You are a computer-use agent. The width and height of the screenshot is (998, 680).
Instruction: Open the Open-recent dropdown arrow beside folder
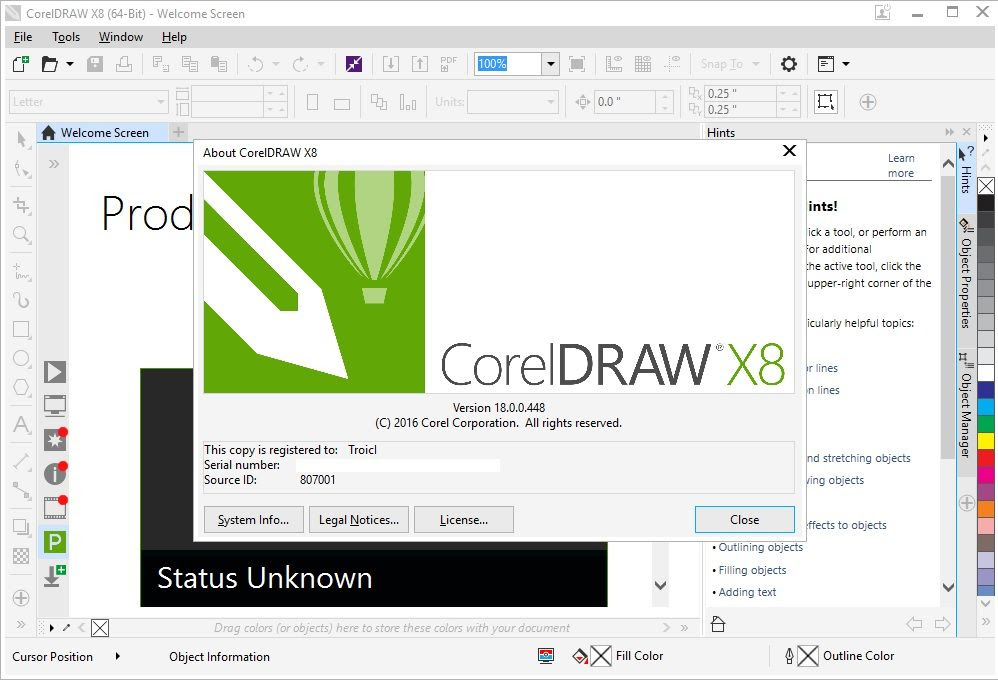click(x=70, y=64)
